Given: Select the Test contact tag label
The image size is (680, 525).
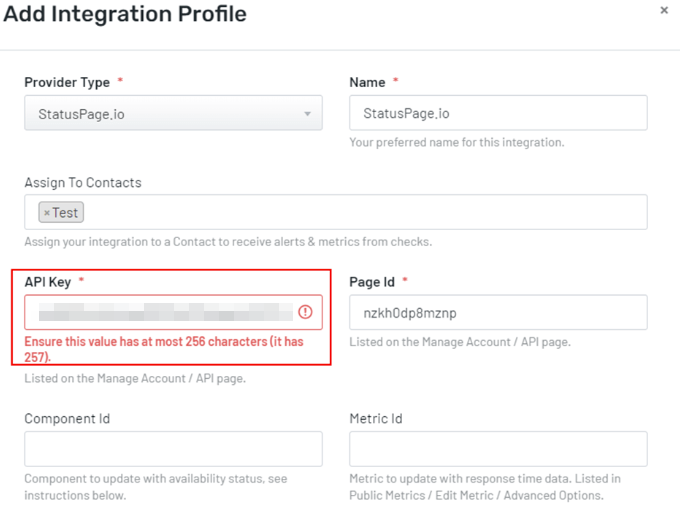Looking at the screenshot, I should click(x=65, y=213).
